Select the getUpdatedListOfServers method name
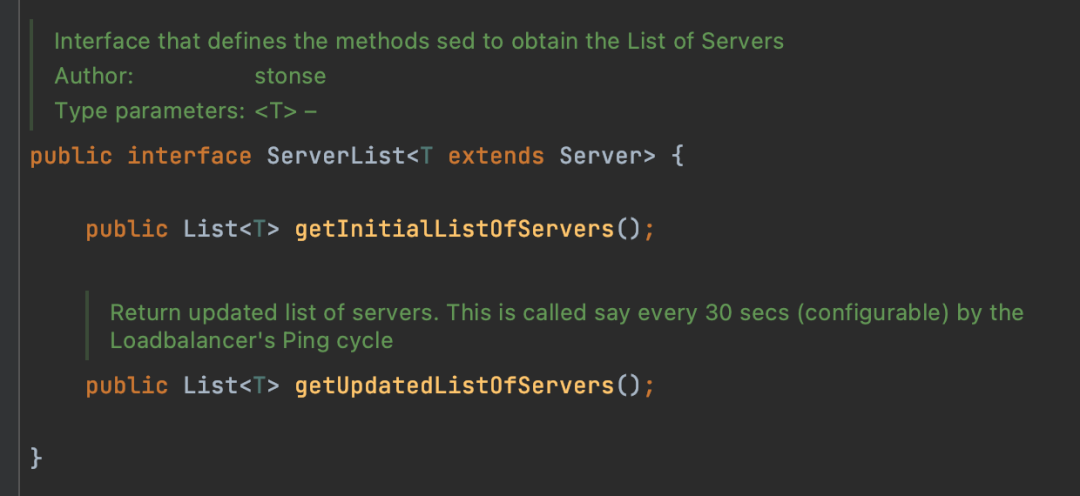This screenshot has height=496, width=1080. click(x=455, y=386)
